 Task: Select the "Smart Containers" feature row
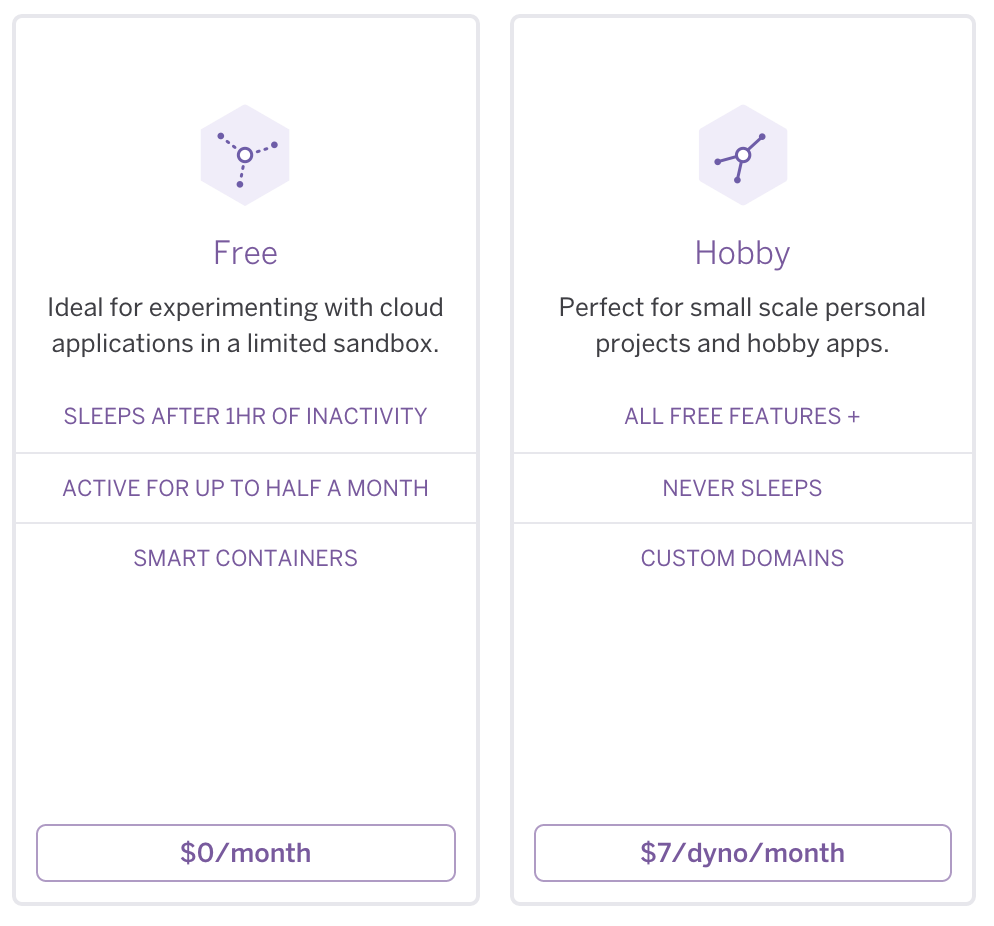(x=245, y=558)
